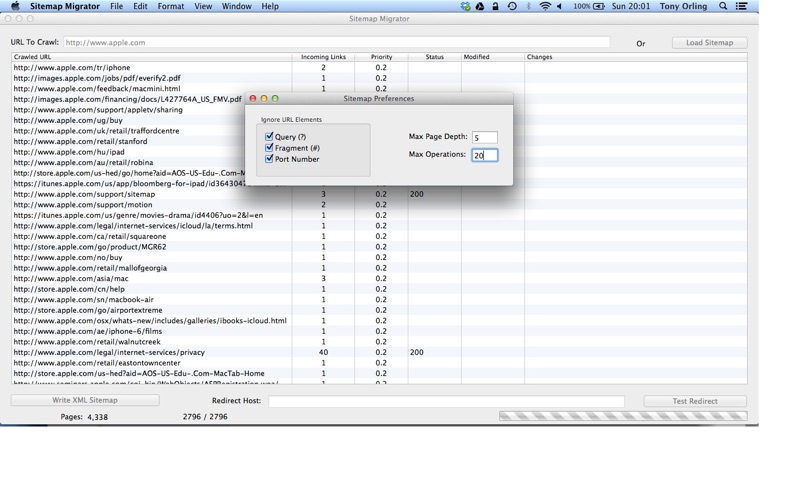Sort by Crawled URL column header

pyautogui.click(x=152, y=57)
